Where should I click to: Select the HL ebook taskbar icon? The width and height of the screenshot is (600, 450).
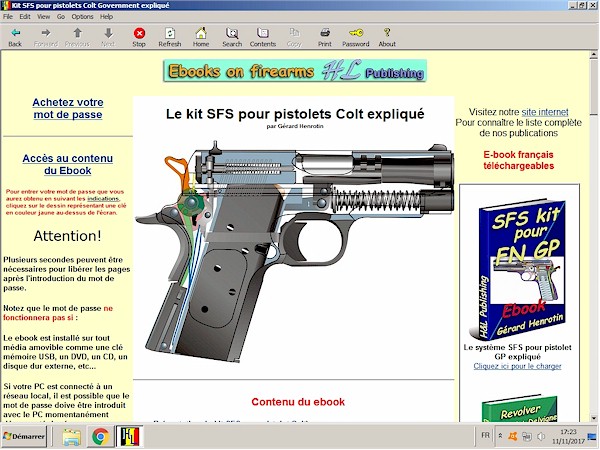130,436
